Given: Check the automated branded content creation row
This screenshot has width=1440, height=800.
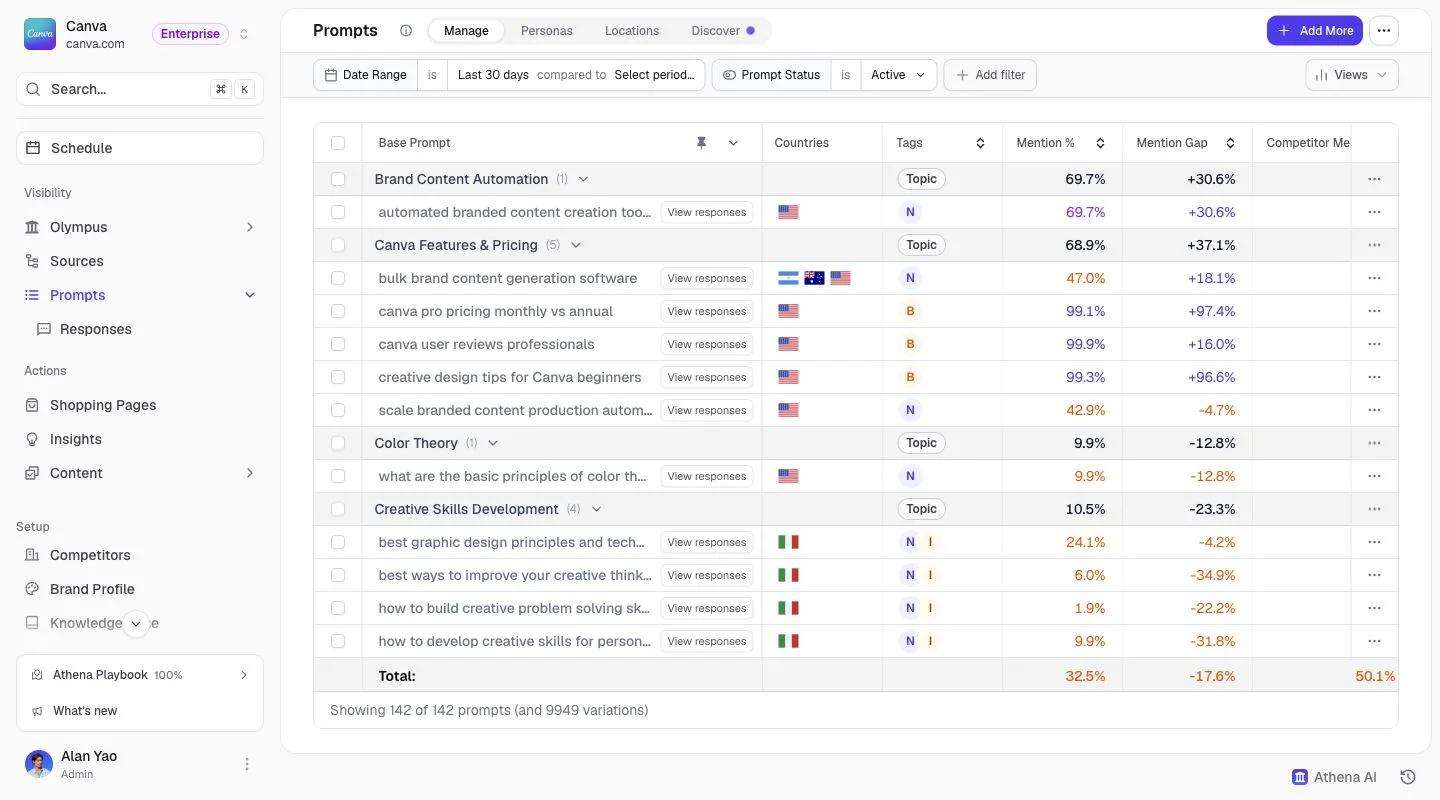Looking at the screenshot, I should [x=338, y=212].
